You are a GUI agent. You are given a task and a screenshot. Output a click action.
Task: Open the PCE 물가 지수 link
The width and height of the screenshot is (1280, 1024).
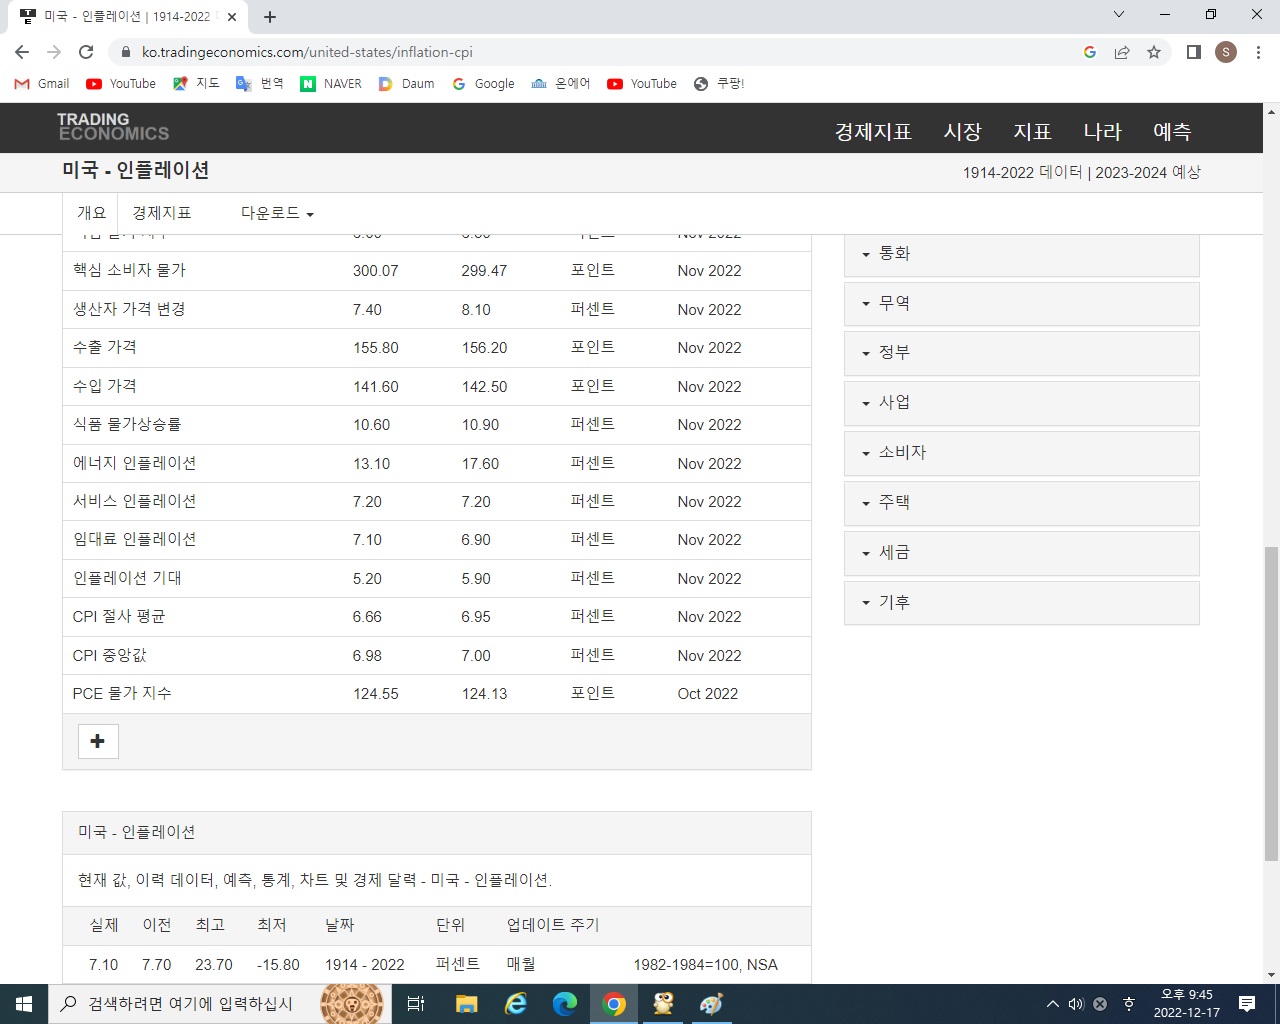pos(122,693)
